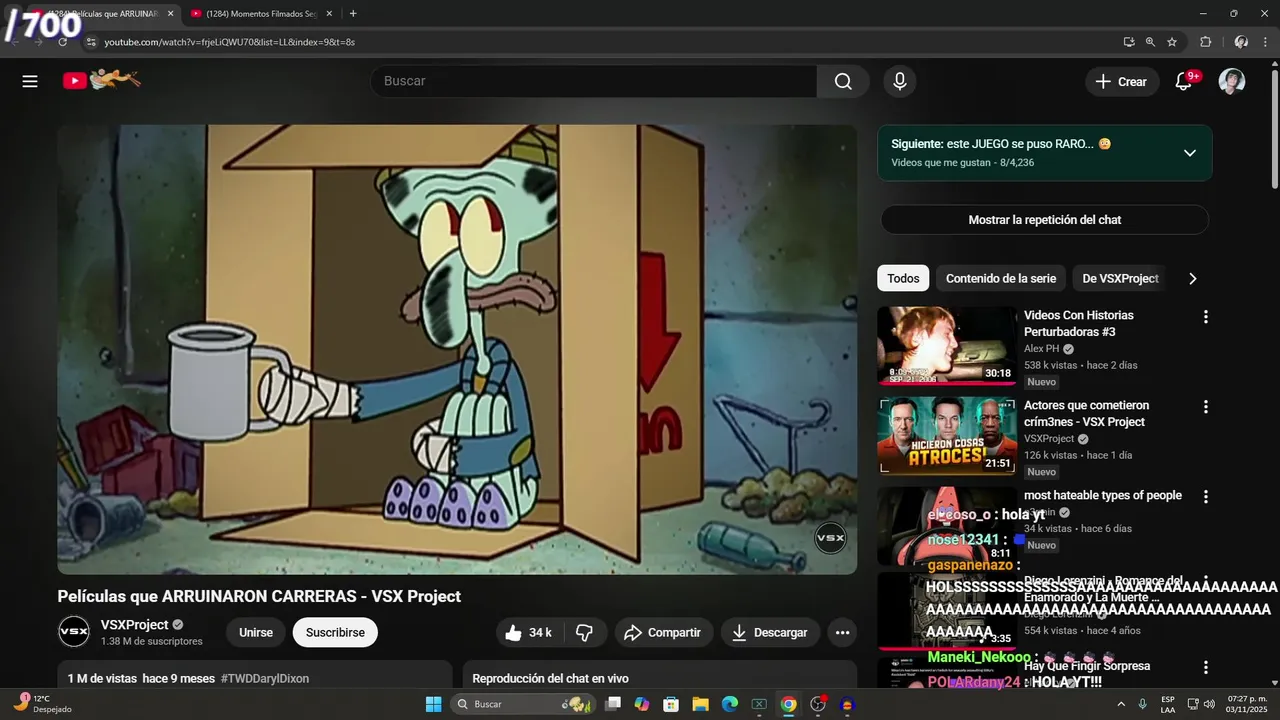
Task: Show more filter chips with right arrow
Action: [1192, 279]
